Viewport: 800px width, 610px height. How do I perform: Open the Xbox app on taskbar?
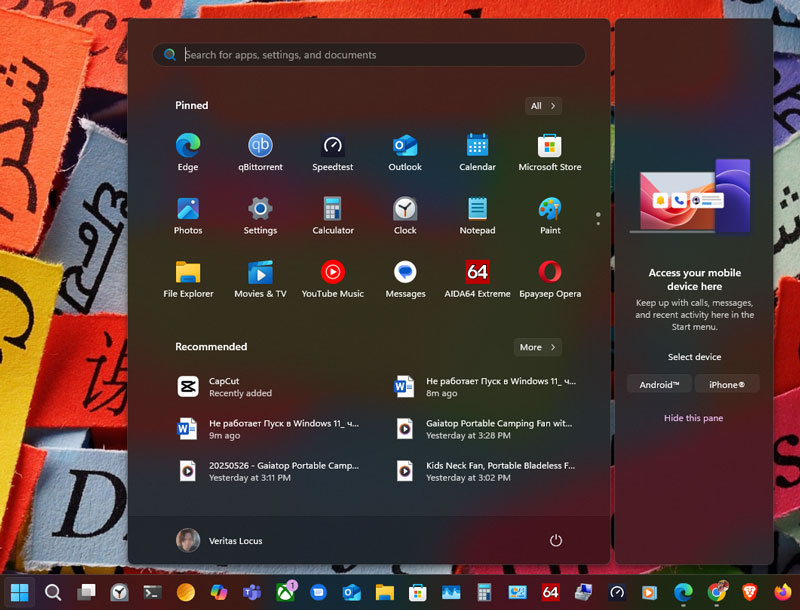285,593
